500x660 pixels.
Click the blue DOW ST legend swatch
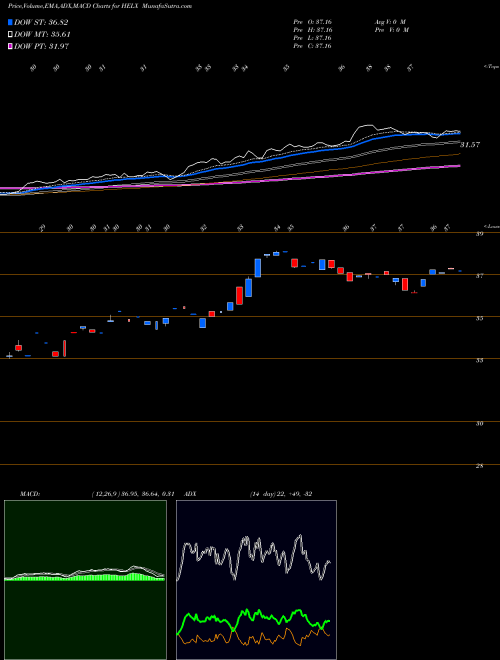[x=10, y=22]
